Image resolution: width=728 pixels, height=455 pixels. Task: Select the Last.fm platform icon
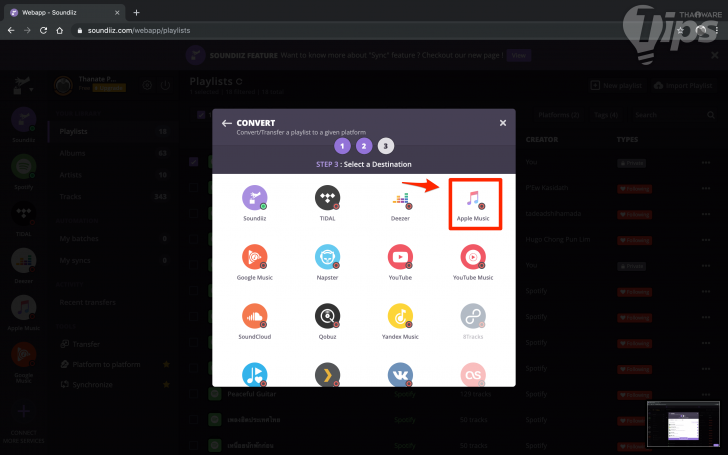point(473,374)
